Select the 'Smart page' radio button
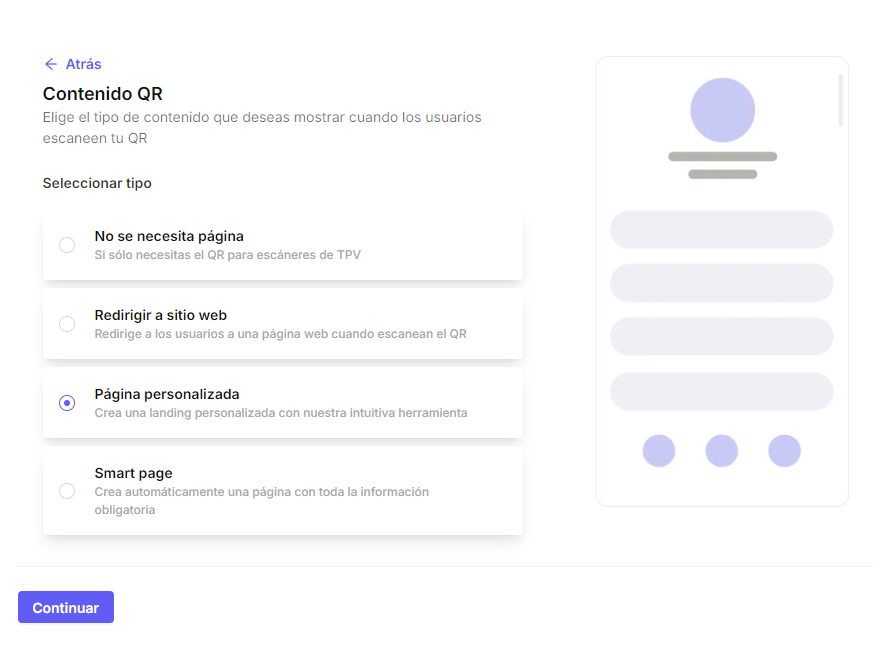Screen dimensions: 892x652 coord(67,490)
